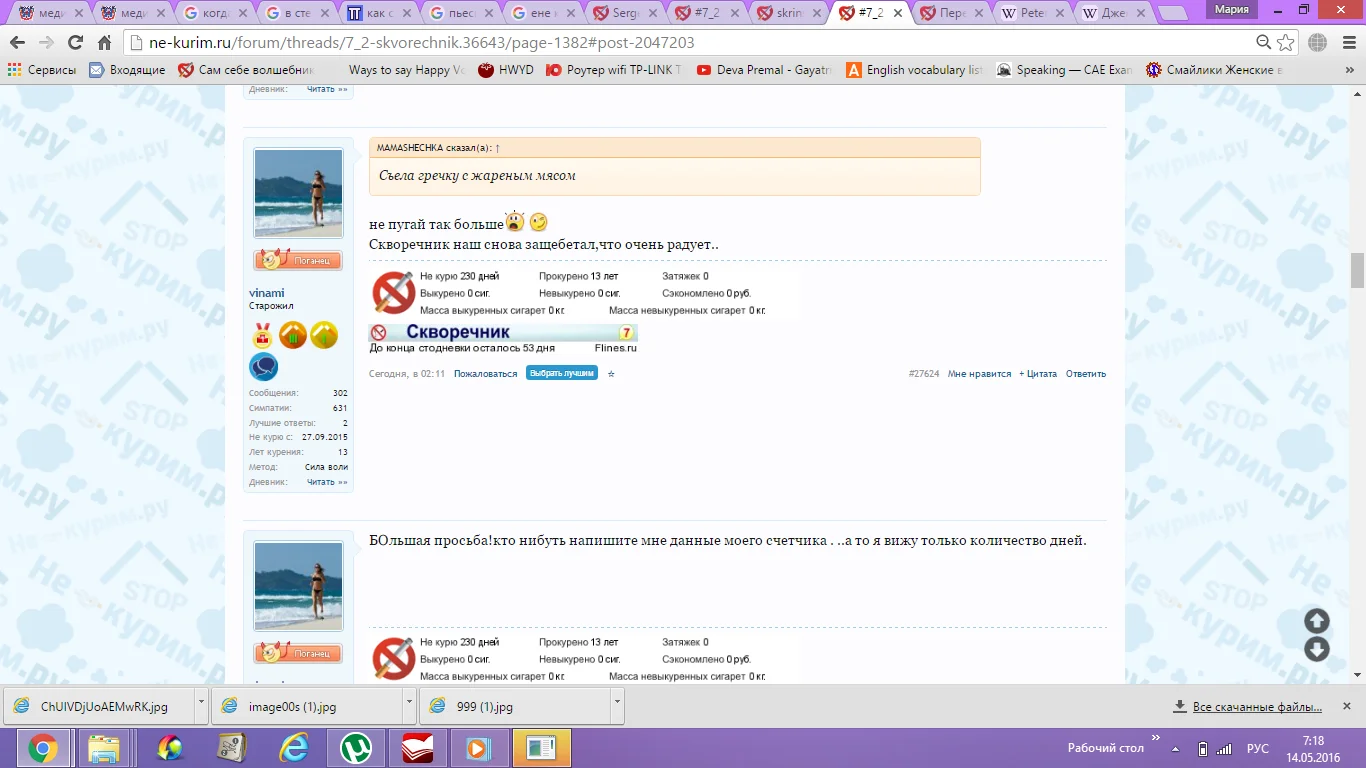Viewport: 1366px width, 768px height.
Task: Open the browser home page
Action: [104, 43]
